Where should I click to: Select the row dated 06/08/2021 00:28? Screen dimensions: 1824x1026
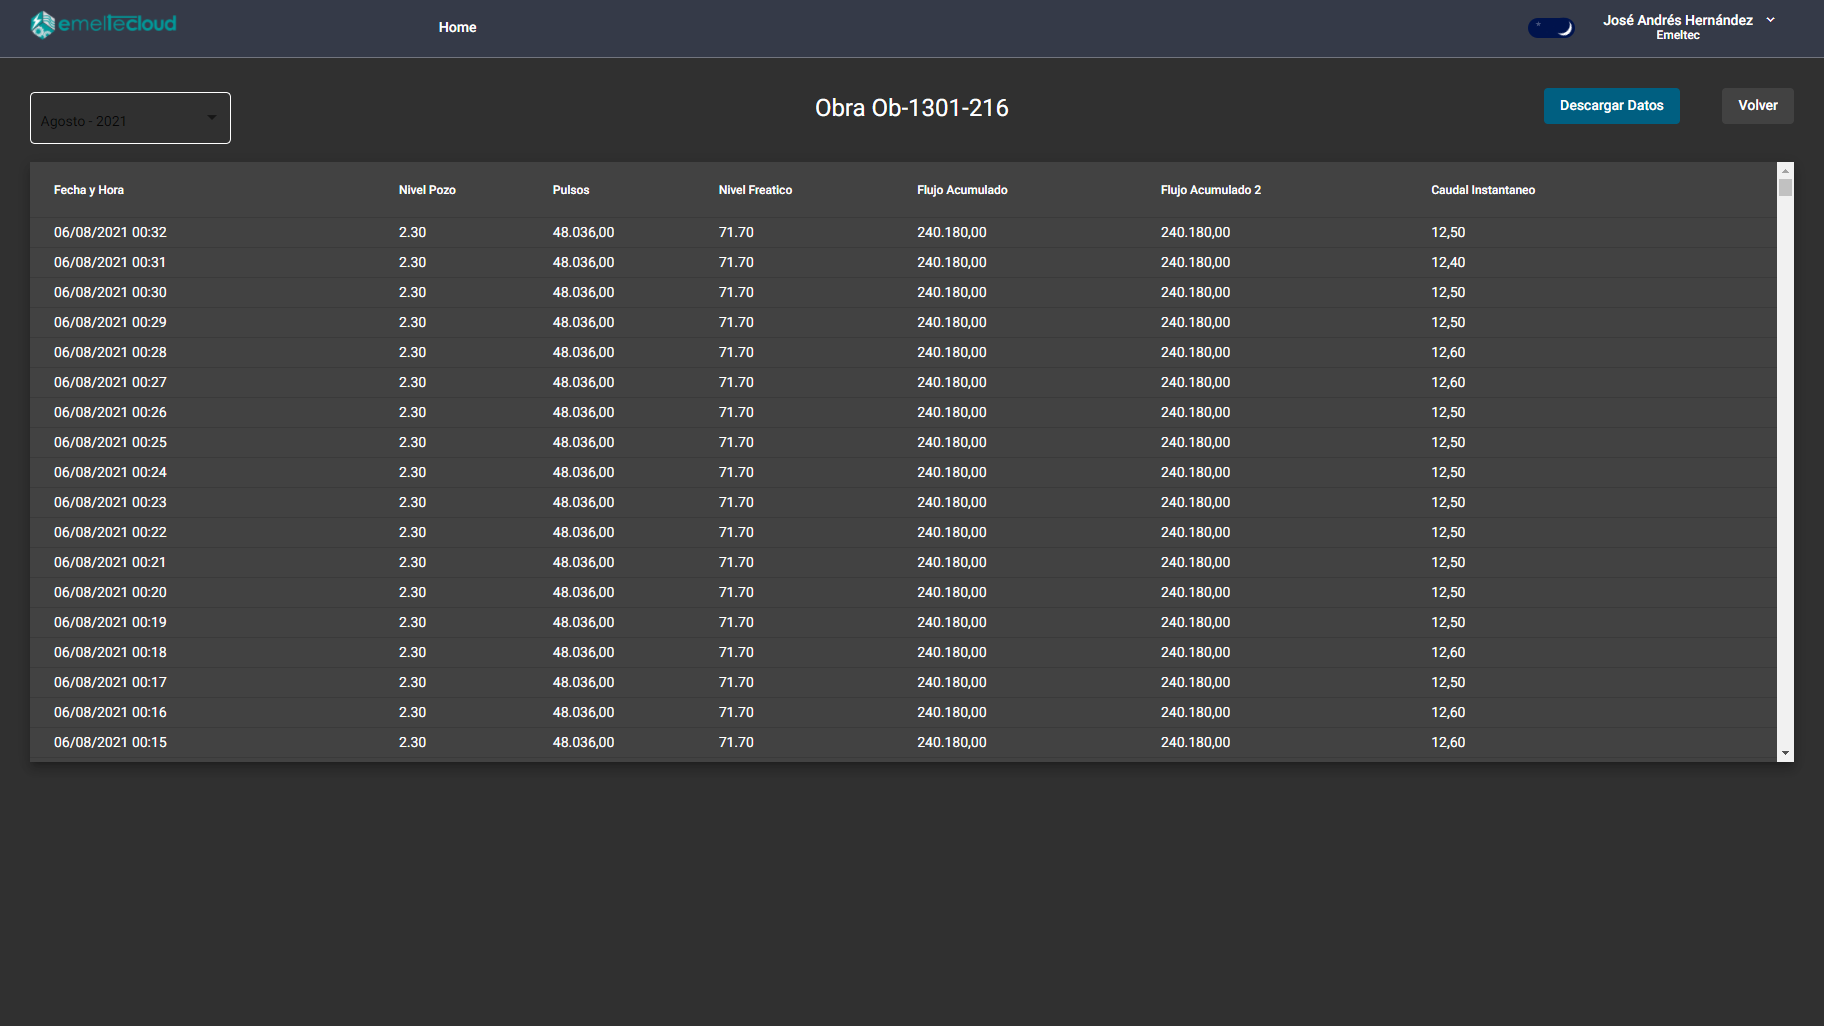tap(904, 353)
